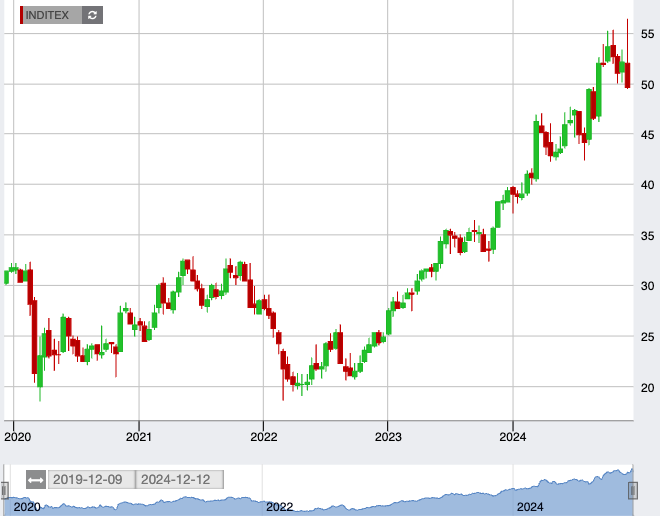The image size is (662, 520).
Task: Grab the right navigator range handle
Action: pyautogui.click(x=632, y=491)
